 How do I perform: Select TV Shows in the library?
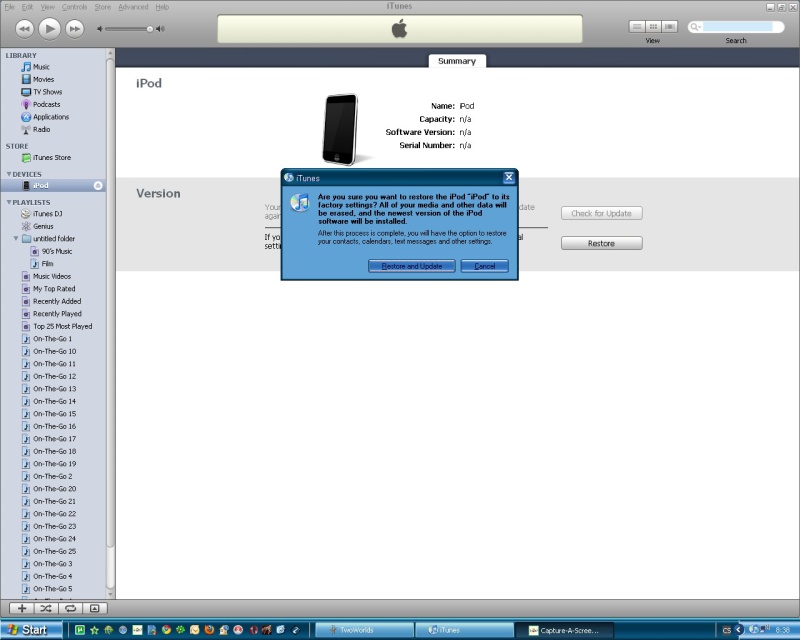tap(47, 92)
